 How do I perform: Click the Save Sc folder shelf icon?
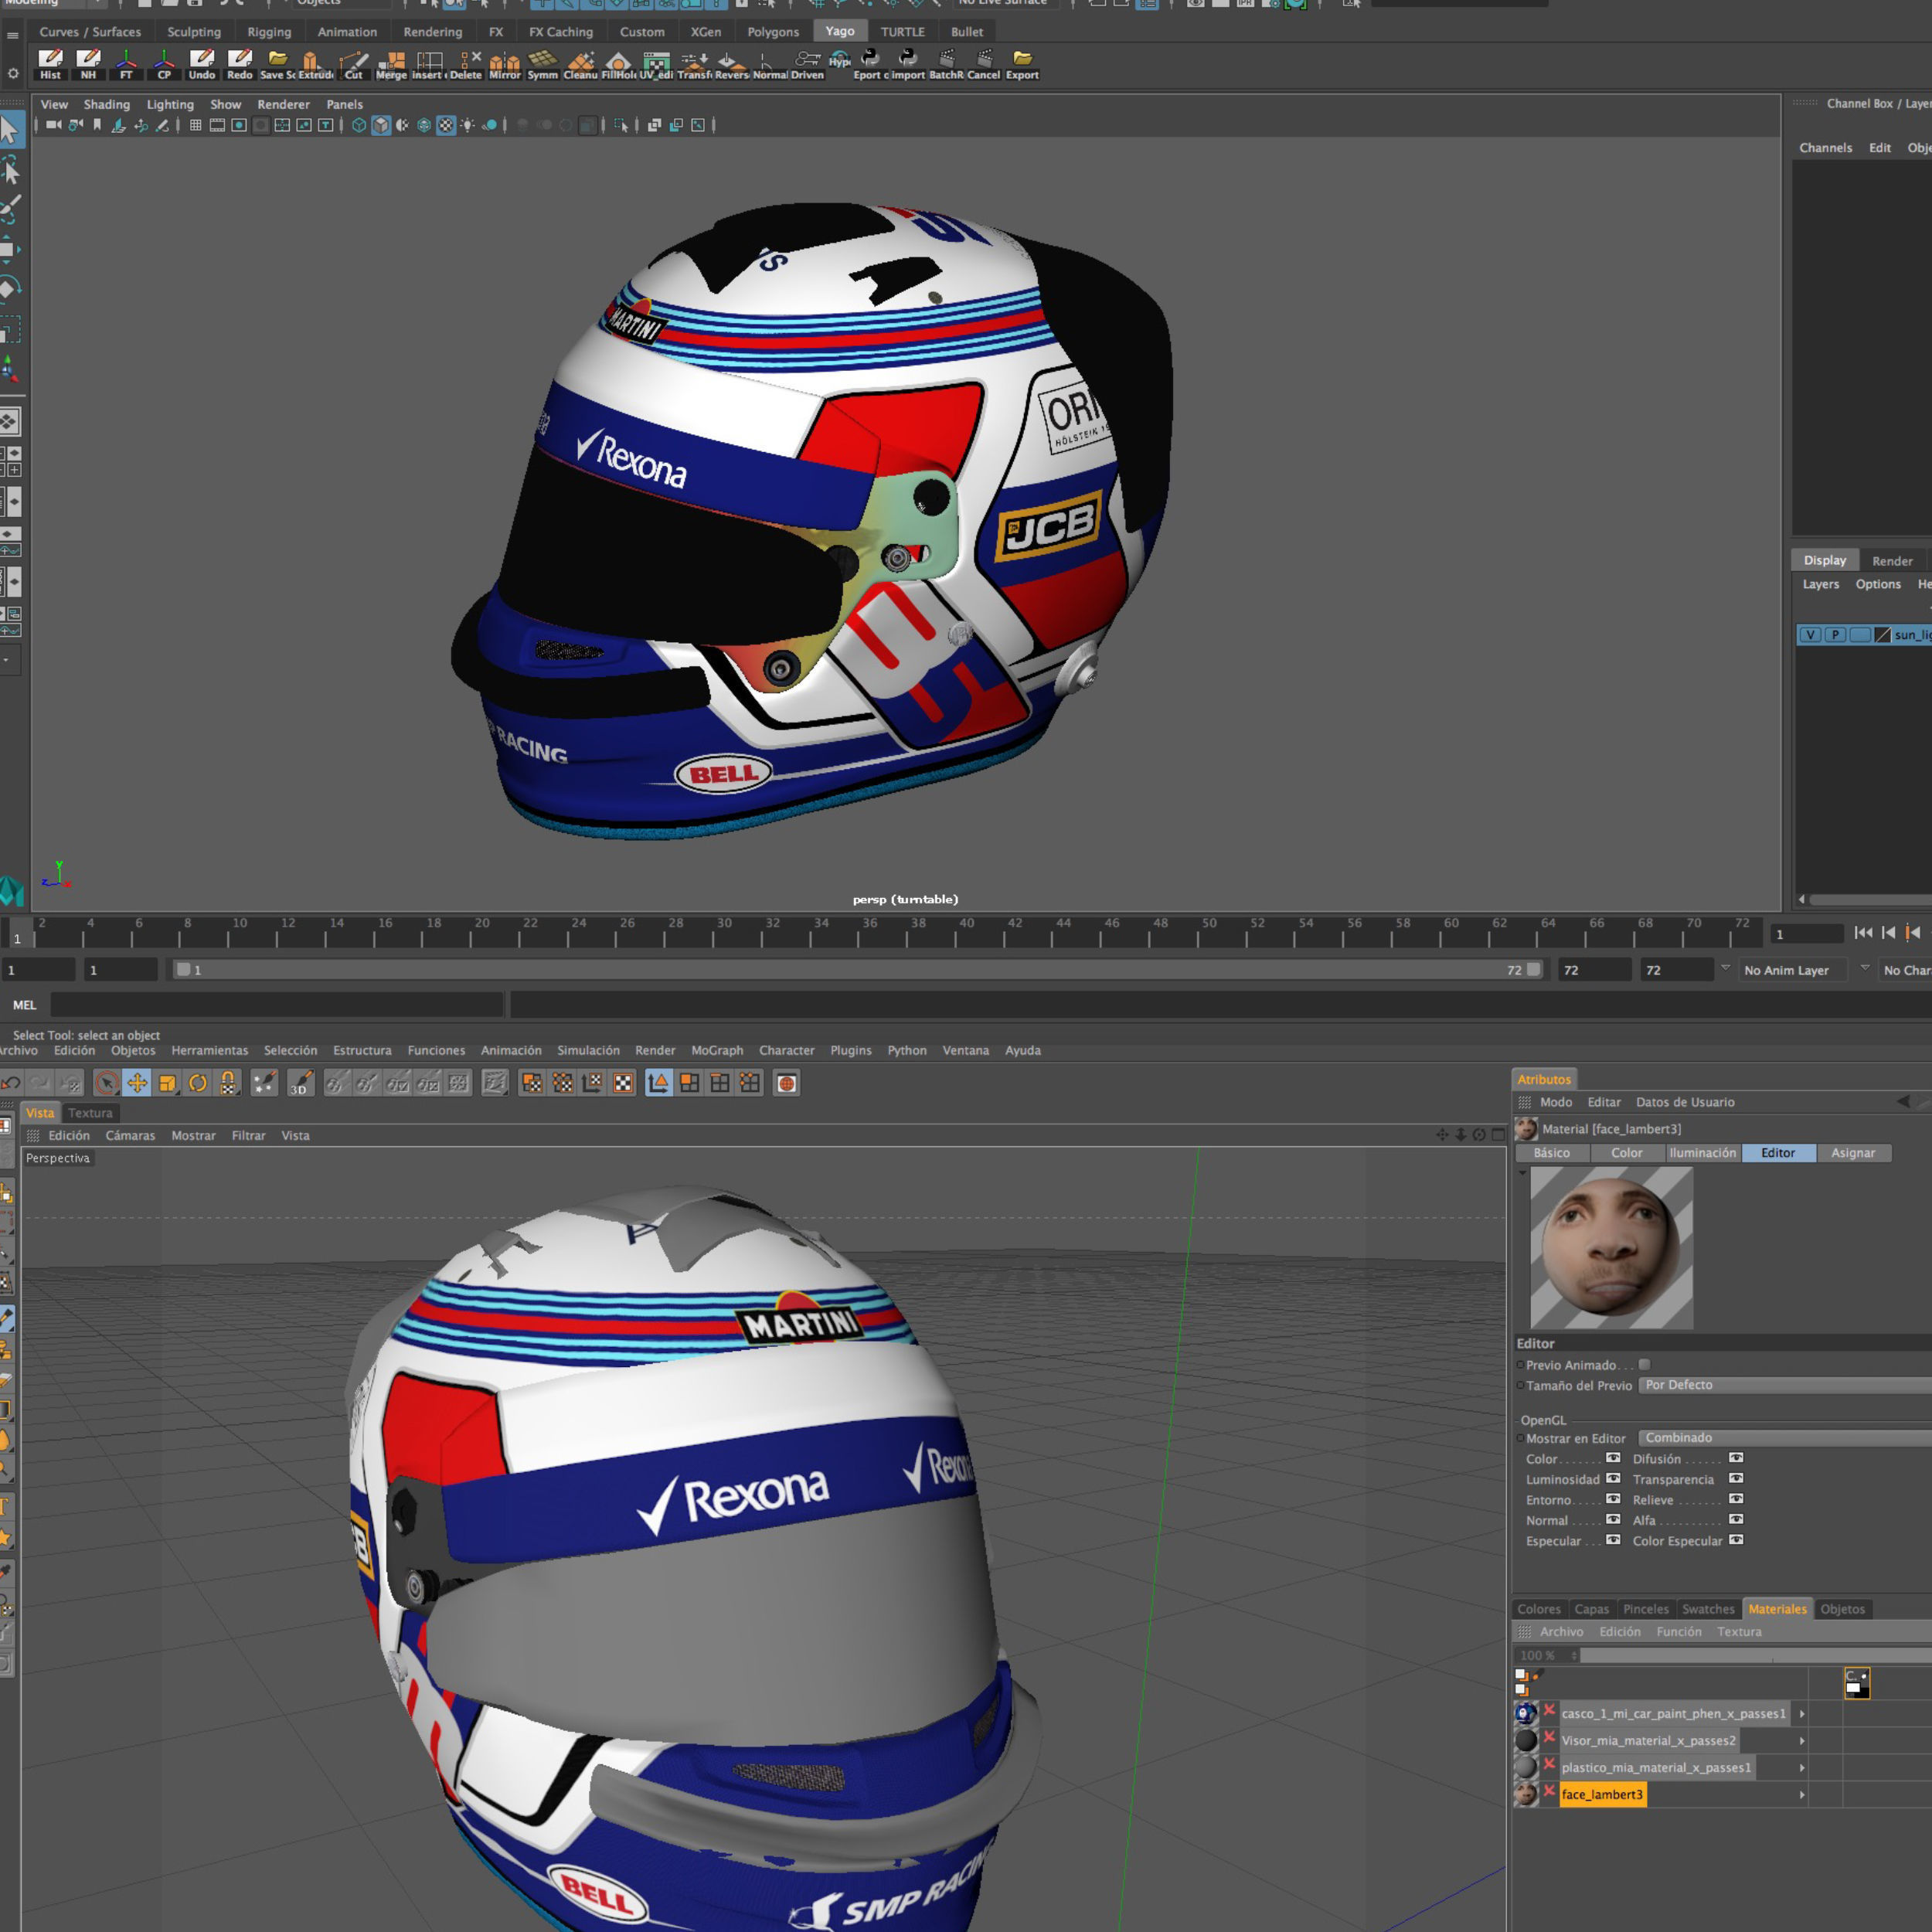pos(277,64)
